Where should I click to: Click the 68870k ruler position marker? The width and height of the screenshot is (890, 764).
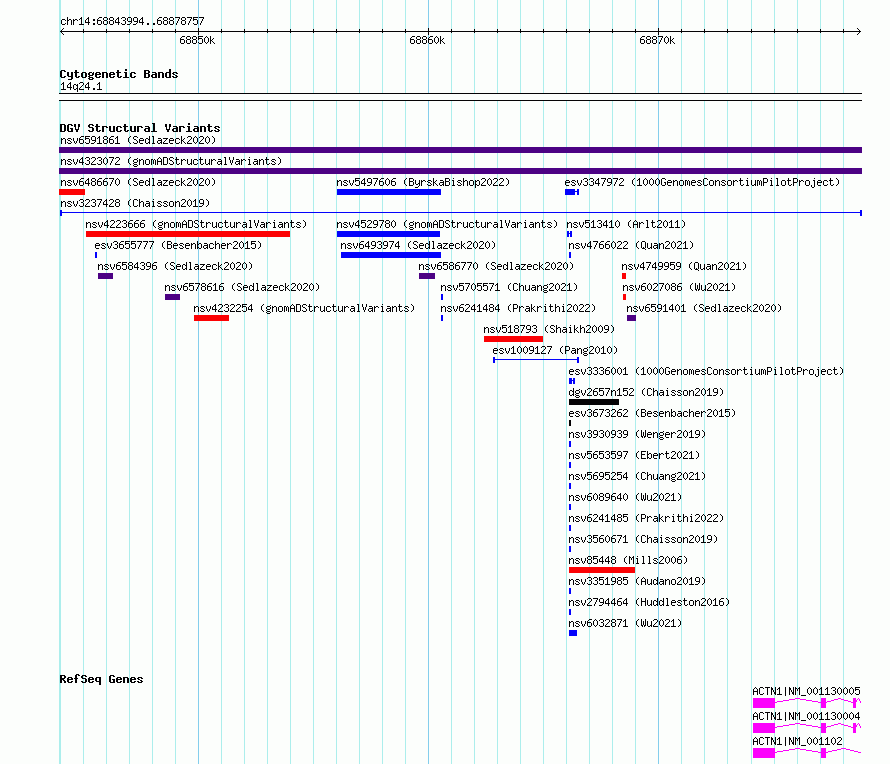coord(657,40)
